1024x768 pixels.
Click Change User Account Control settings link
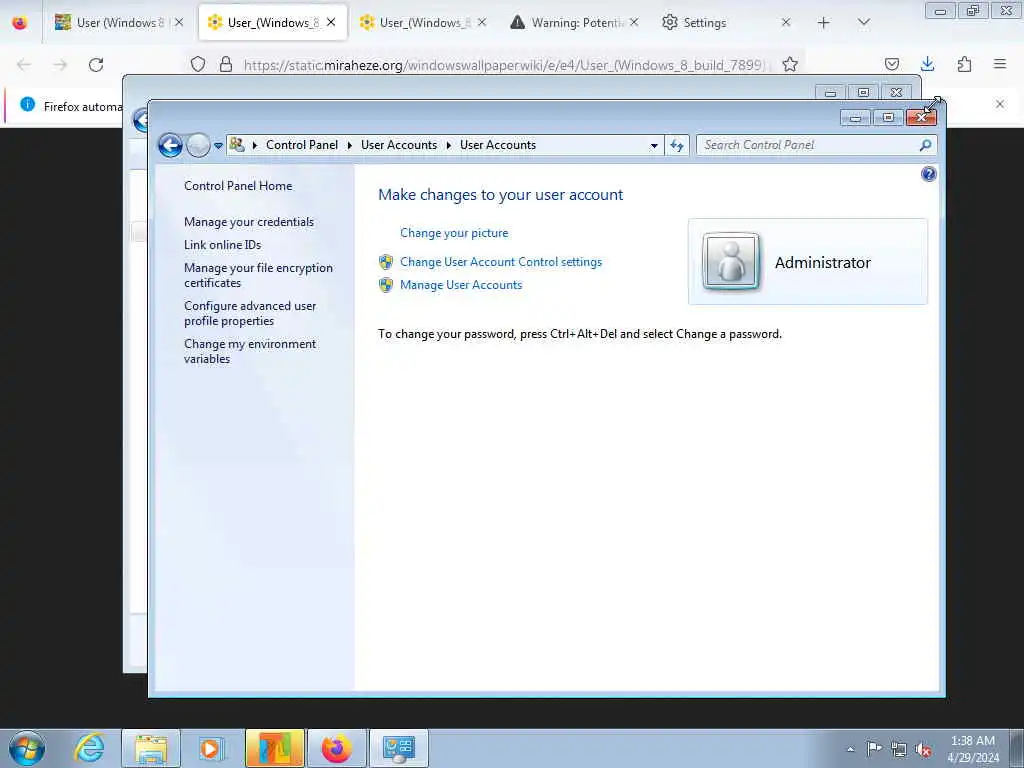(x=501, y=262)
